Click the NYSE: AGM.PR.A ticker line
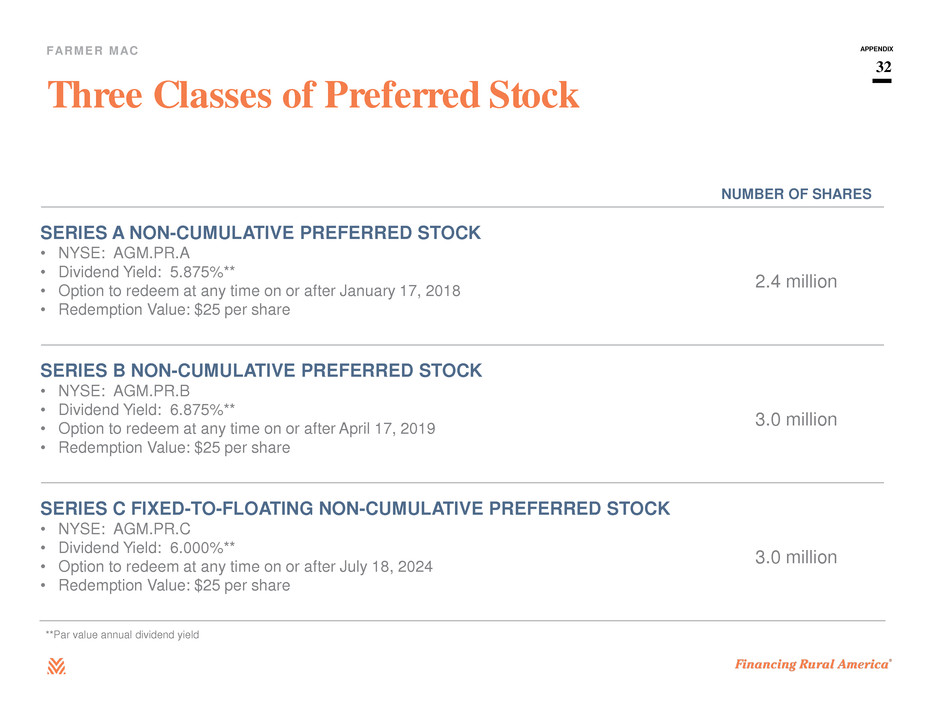 pyautogui.click(x=123, y=253)
